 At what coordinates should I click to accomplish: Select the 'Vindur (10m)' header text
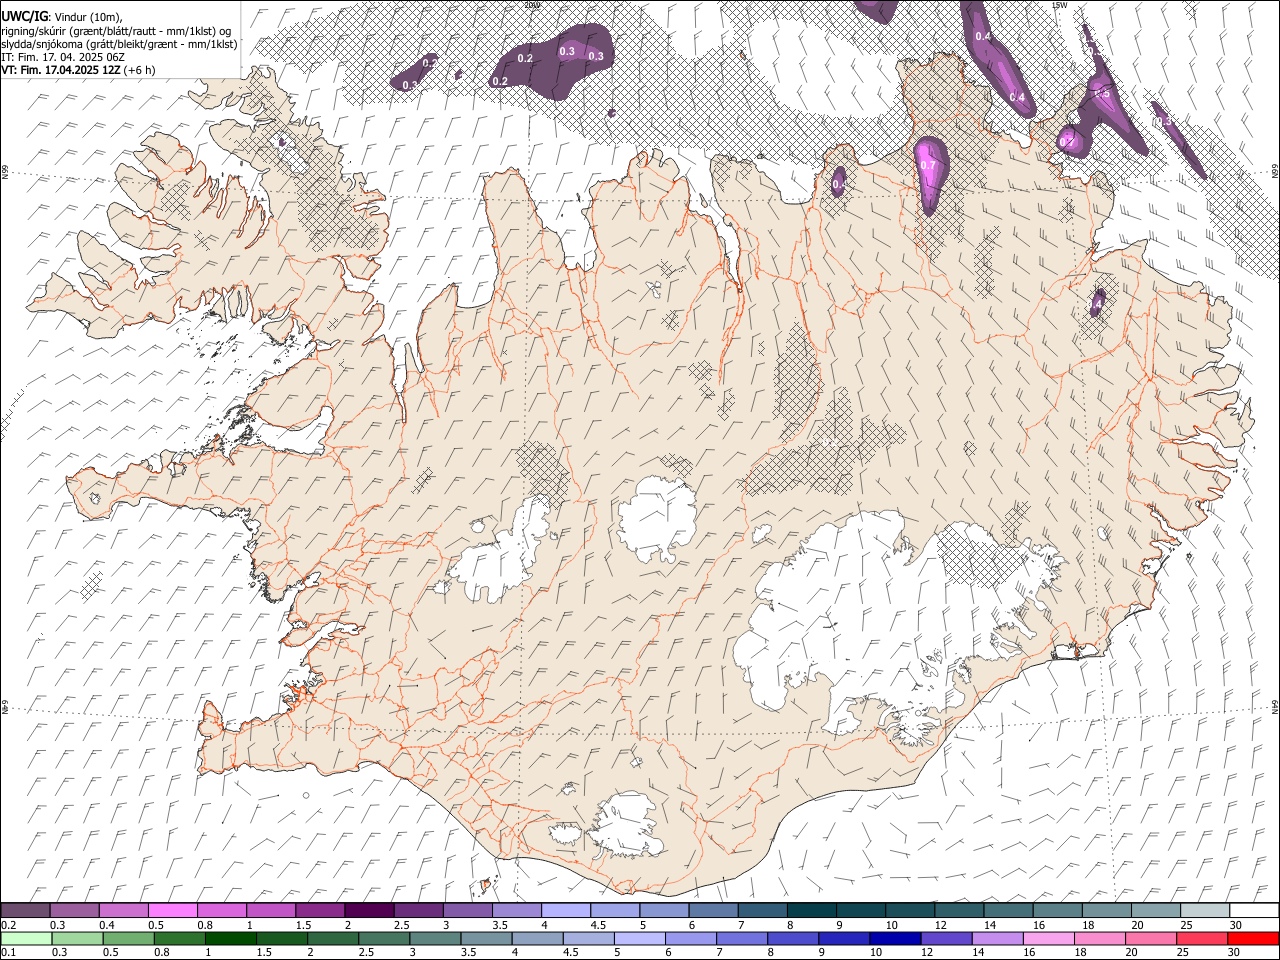88,17
